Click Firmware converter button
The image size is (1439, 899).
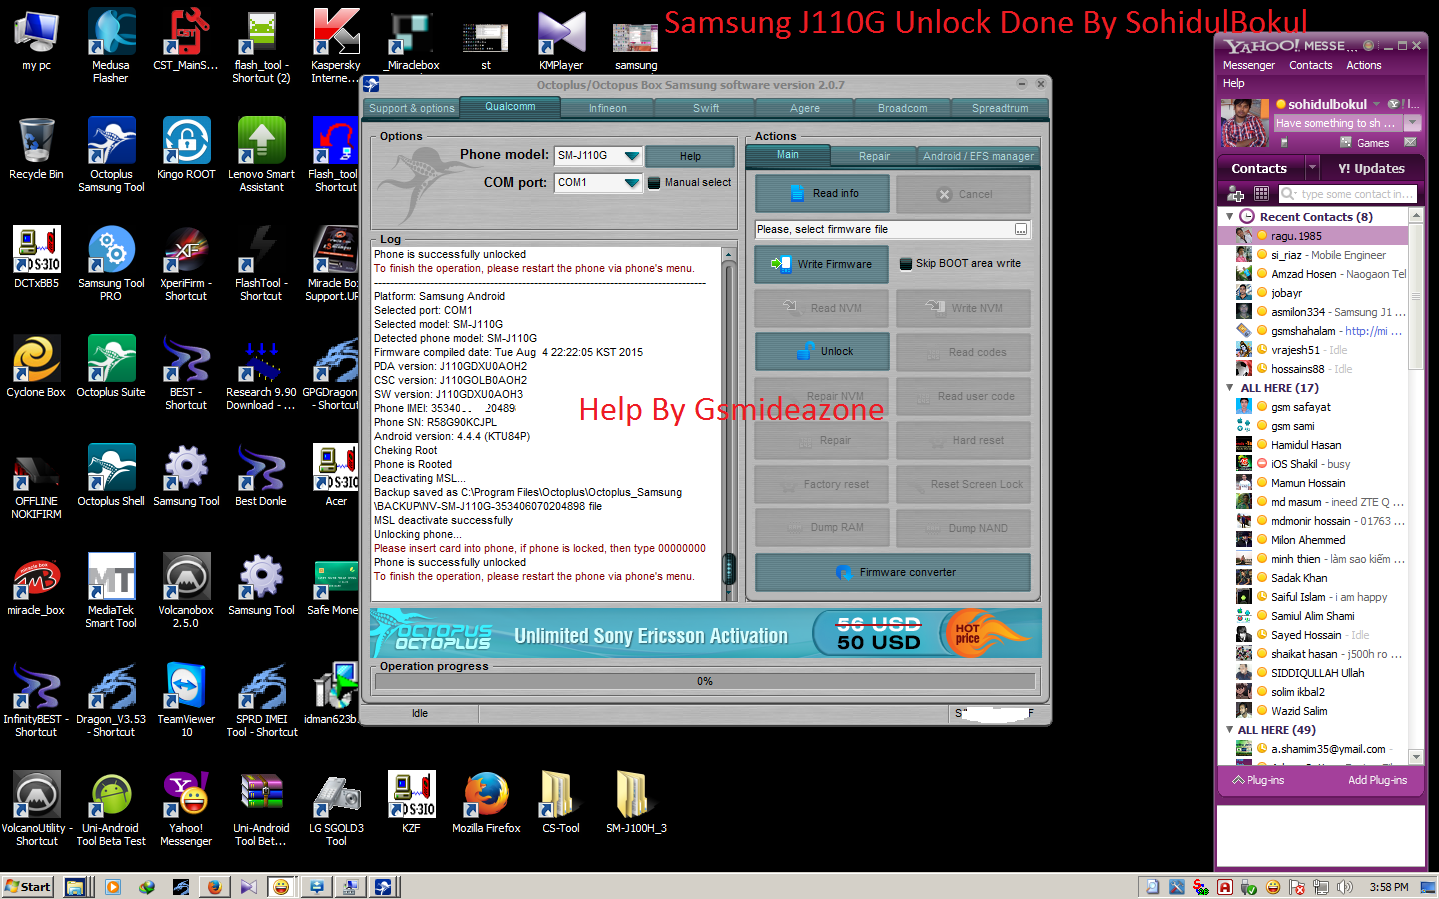(x=893, y=572)
